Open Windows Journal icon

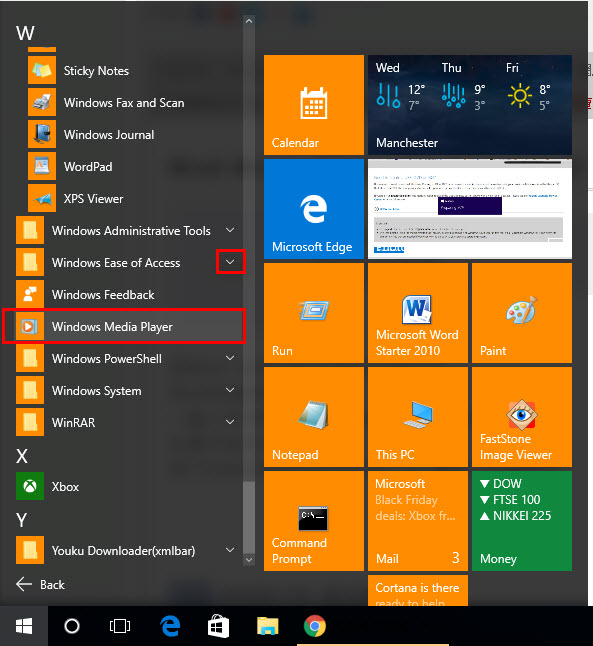[x=42, y=134]
